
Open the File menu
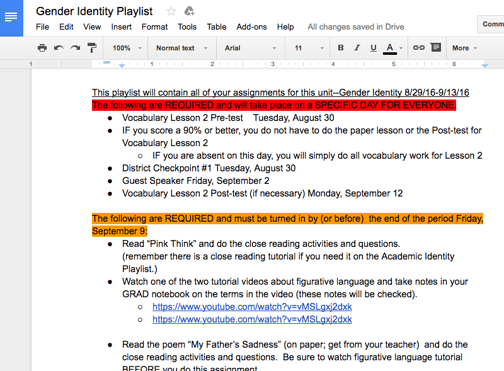[42, 27]
